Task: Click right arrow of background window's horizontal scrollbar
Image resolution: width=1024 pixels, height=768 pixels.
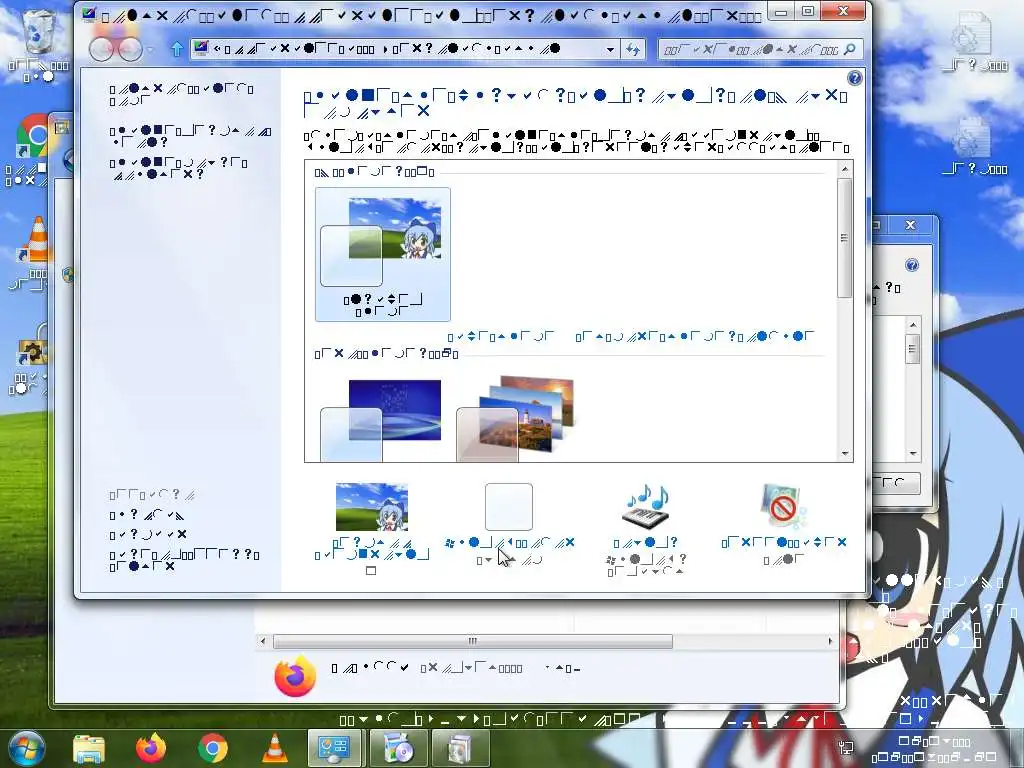Action: [830, 641]
